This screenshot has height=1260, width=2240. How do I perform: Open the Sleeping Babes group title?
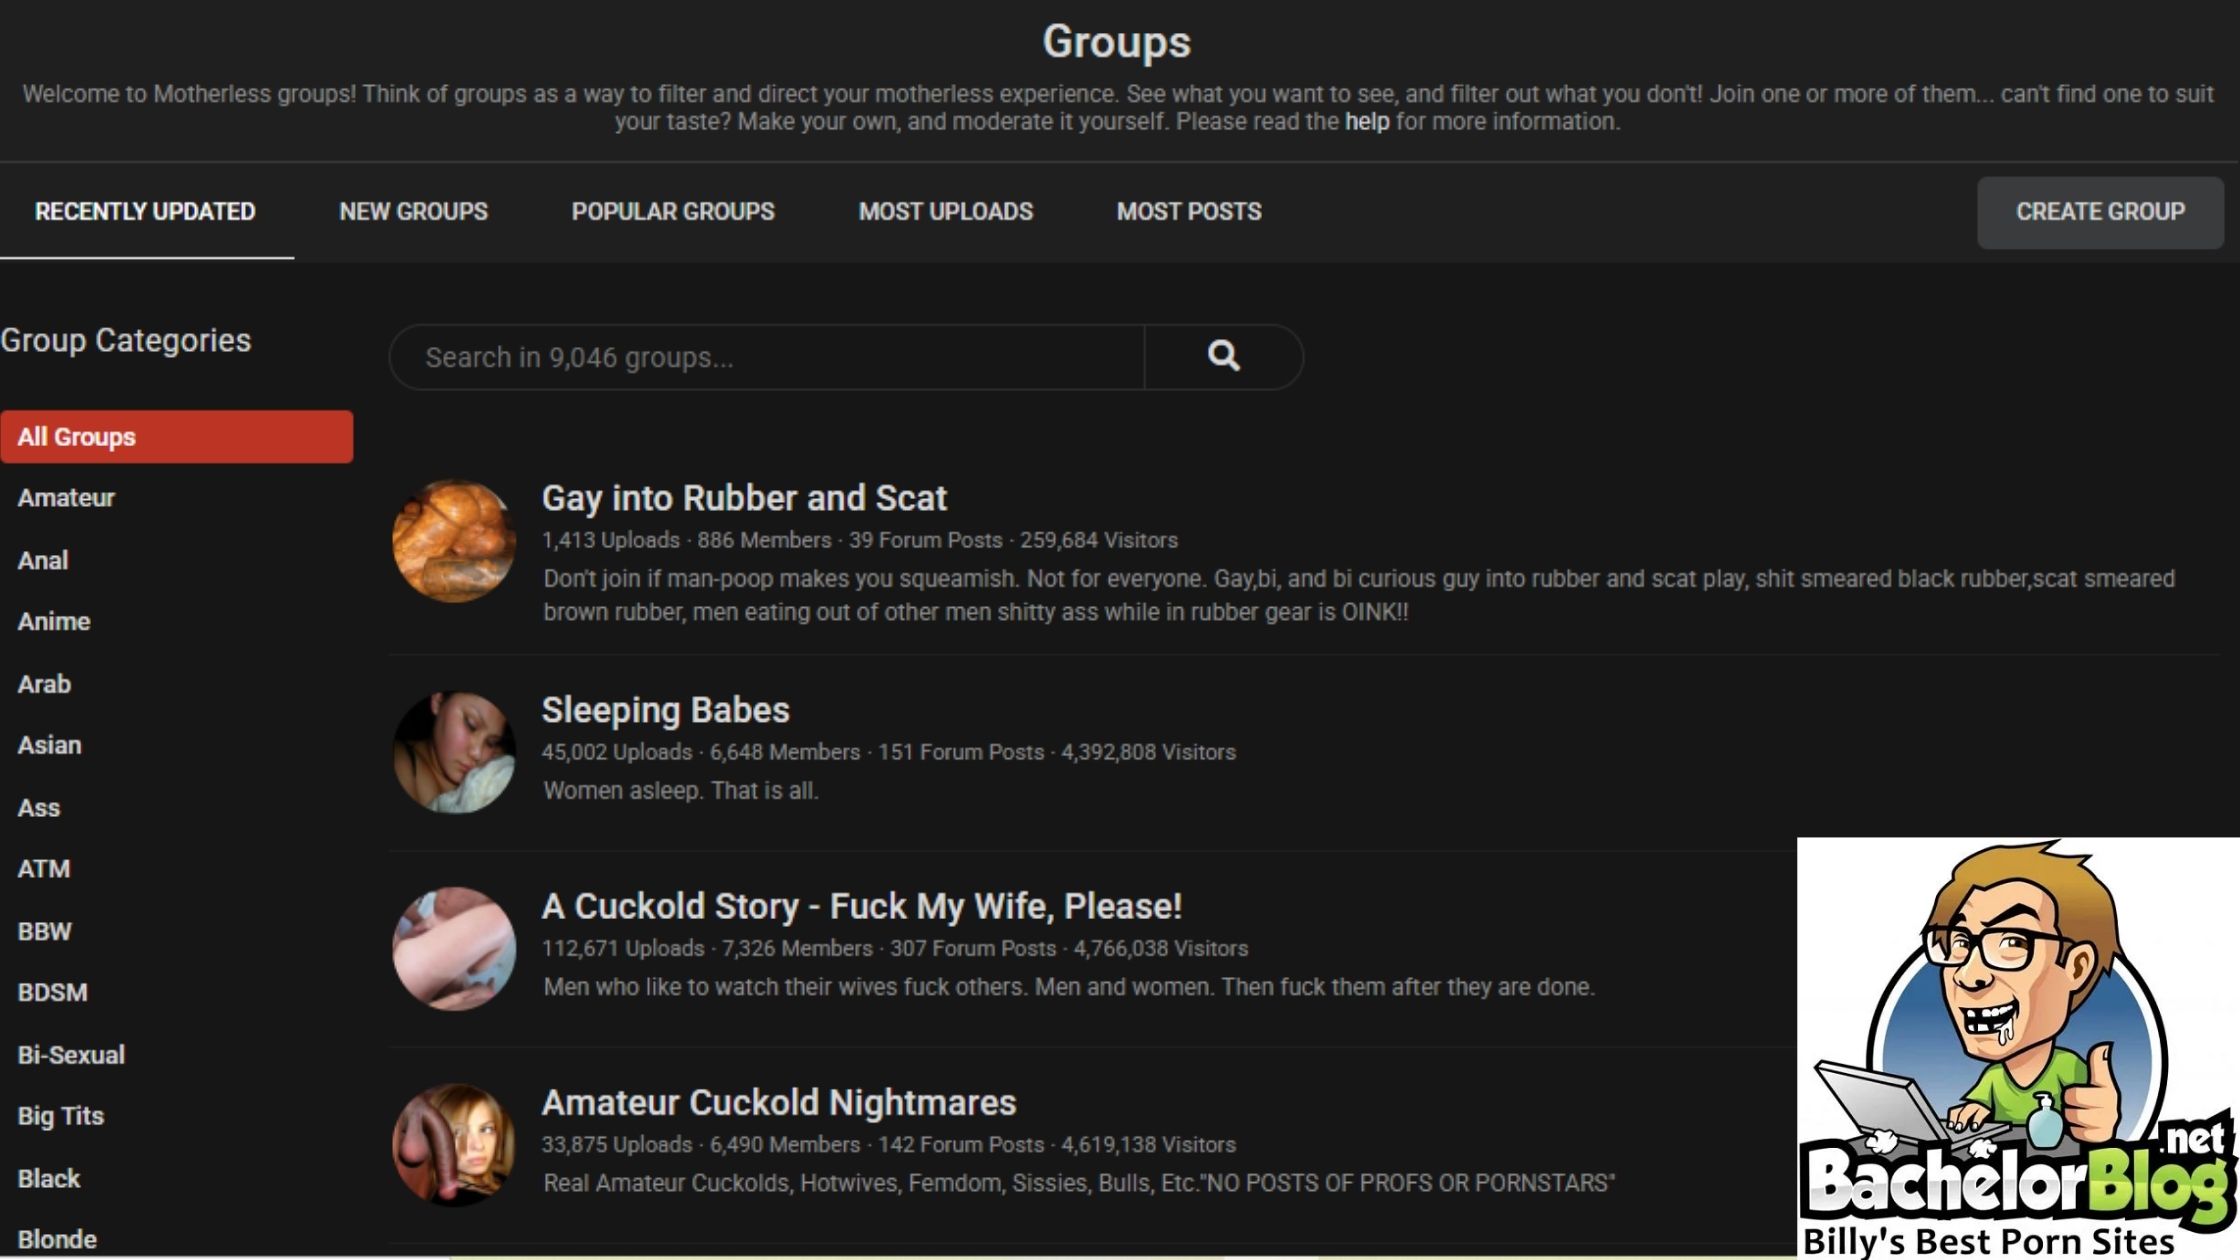click(x=665, y=709)
